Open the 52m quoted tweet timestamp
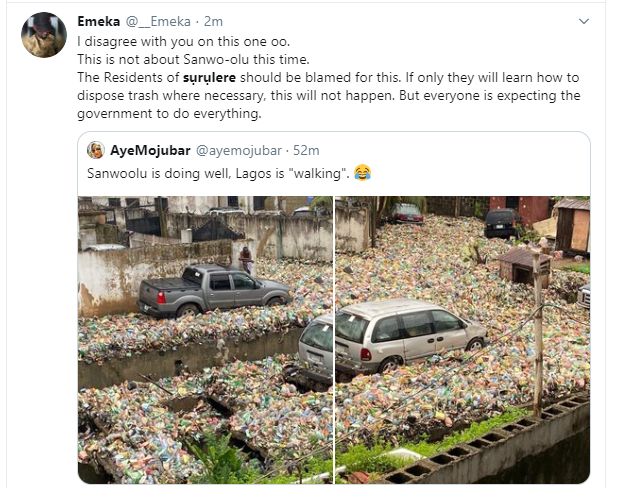Screen dimensions: 618x488 pyautogui.click(x=306, y=150)
